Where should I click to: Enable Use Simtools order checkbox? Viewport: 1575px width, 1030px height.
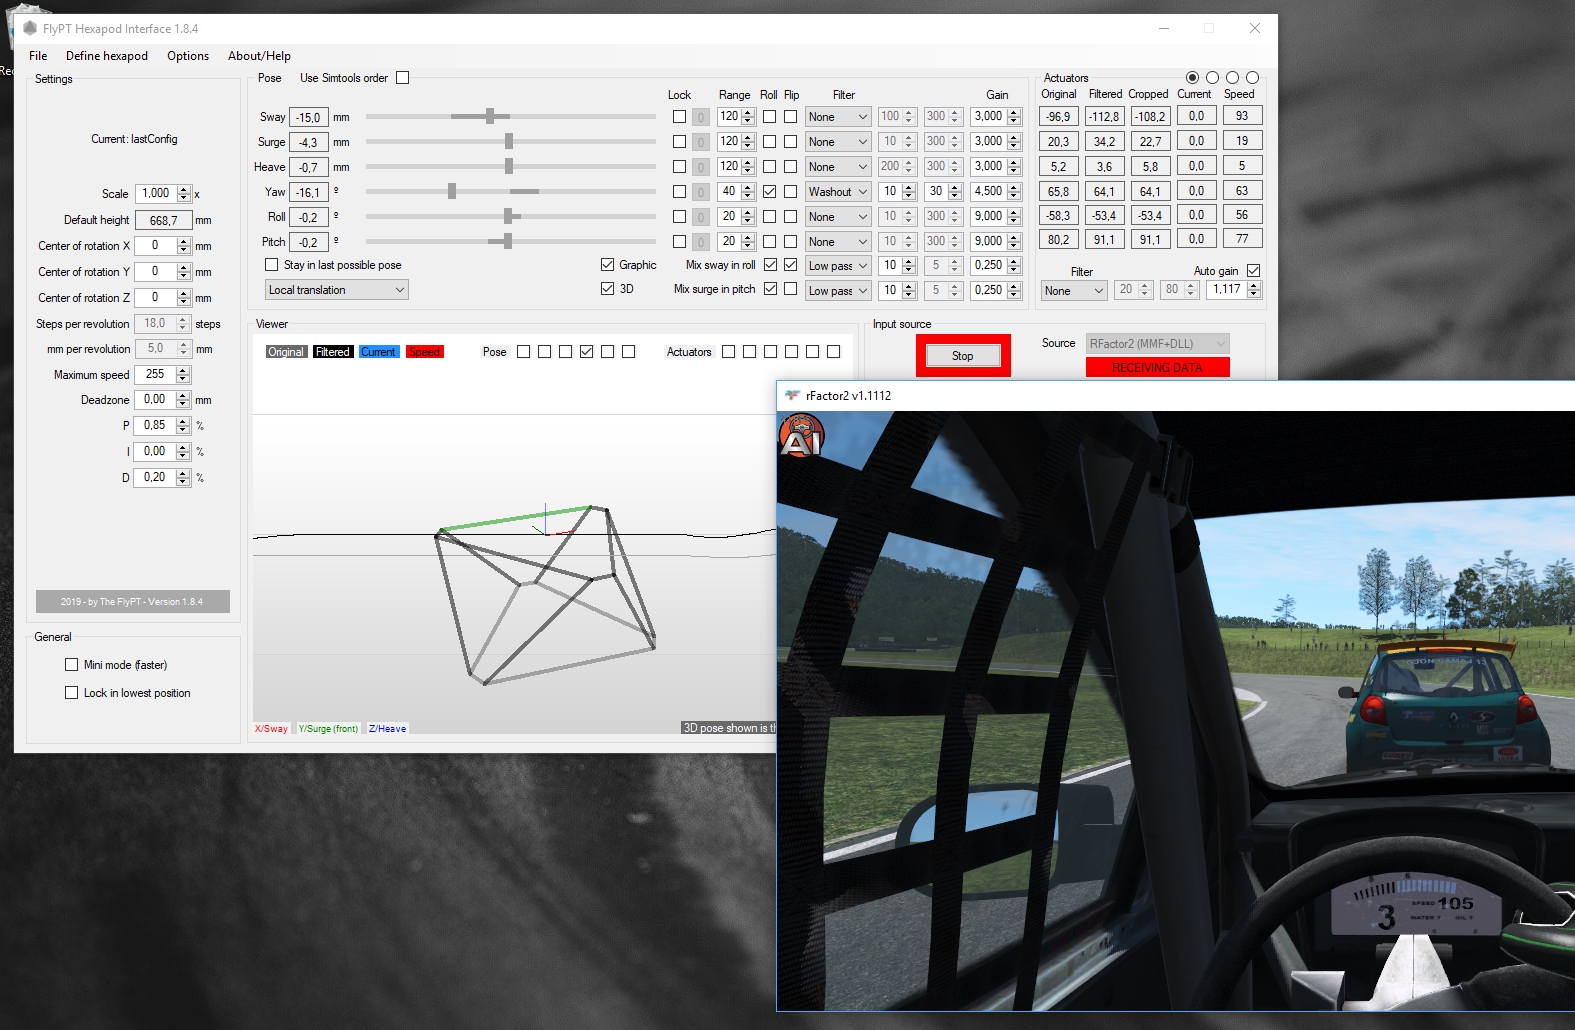403,78
